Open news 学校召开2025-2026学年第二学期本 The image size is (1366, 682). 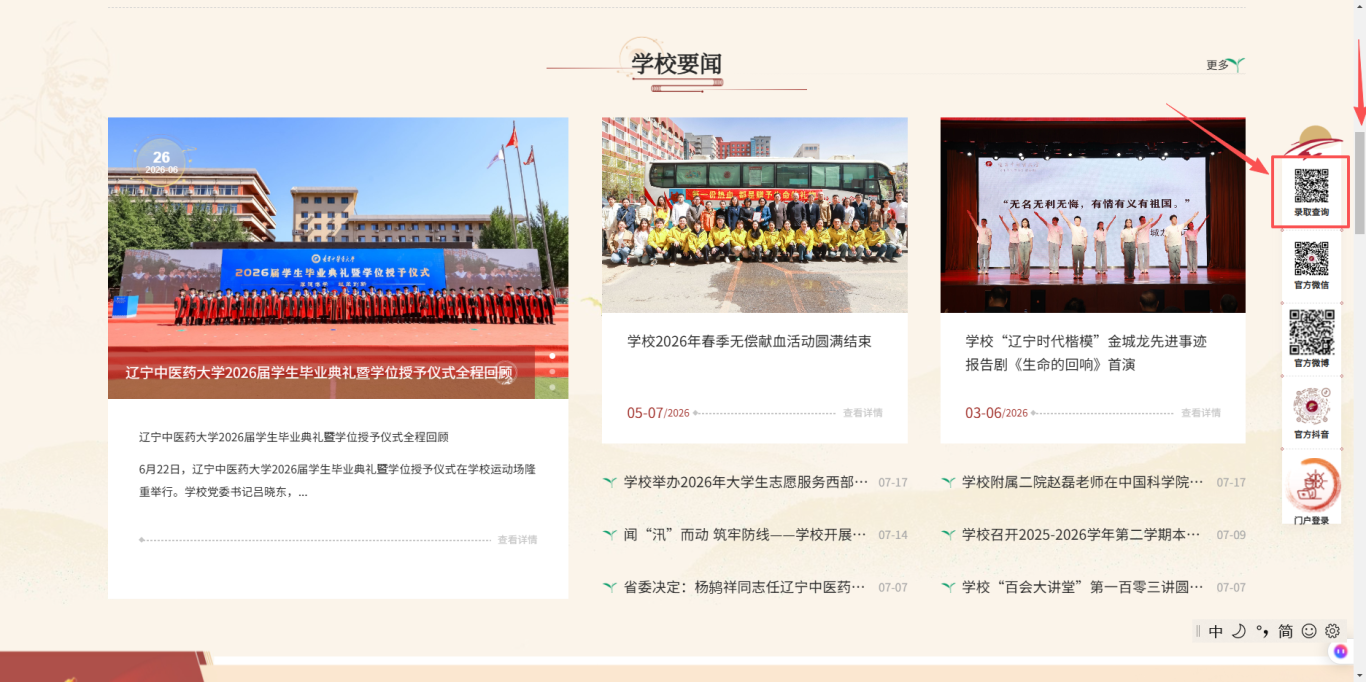point(1083,535)
